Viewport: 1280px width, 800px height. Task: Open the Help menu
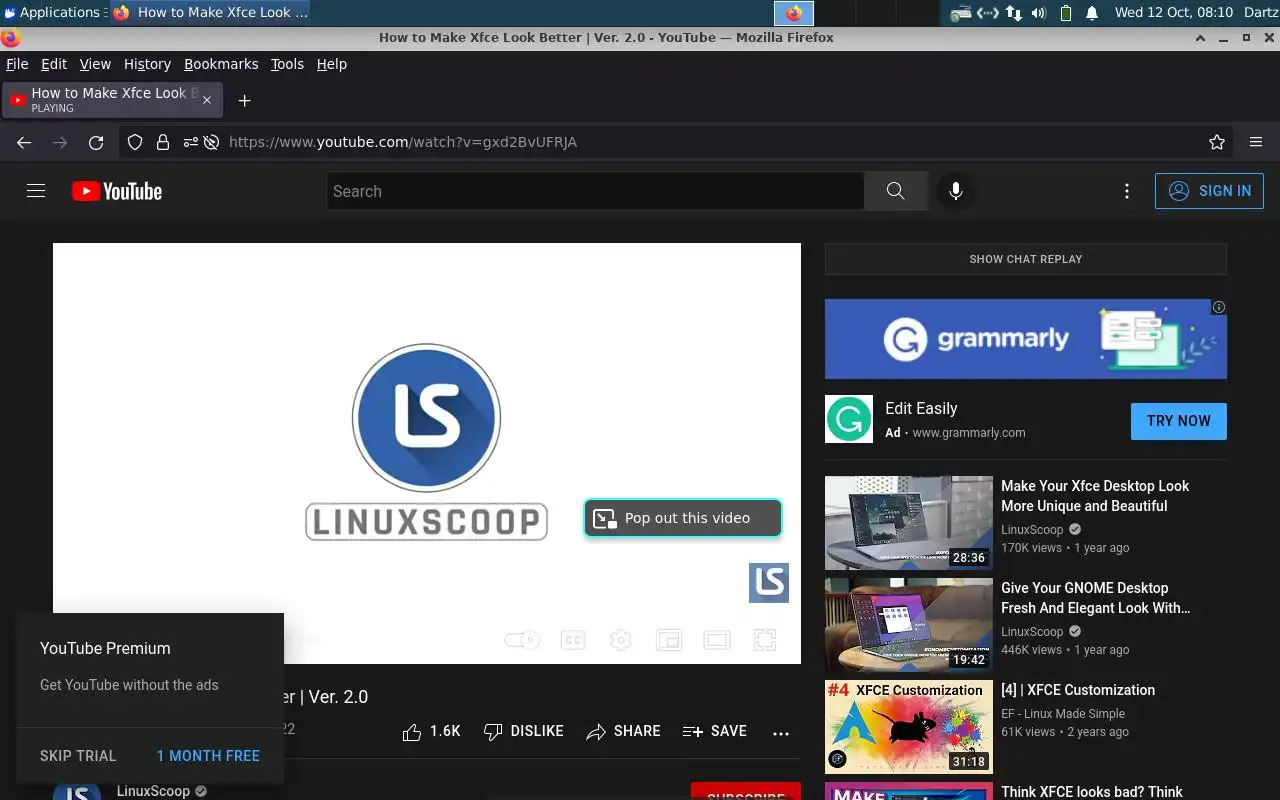tap(332, 64)
